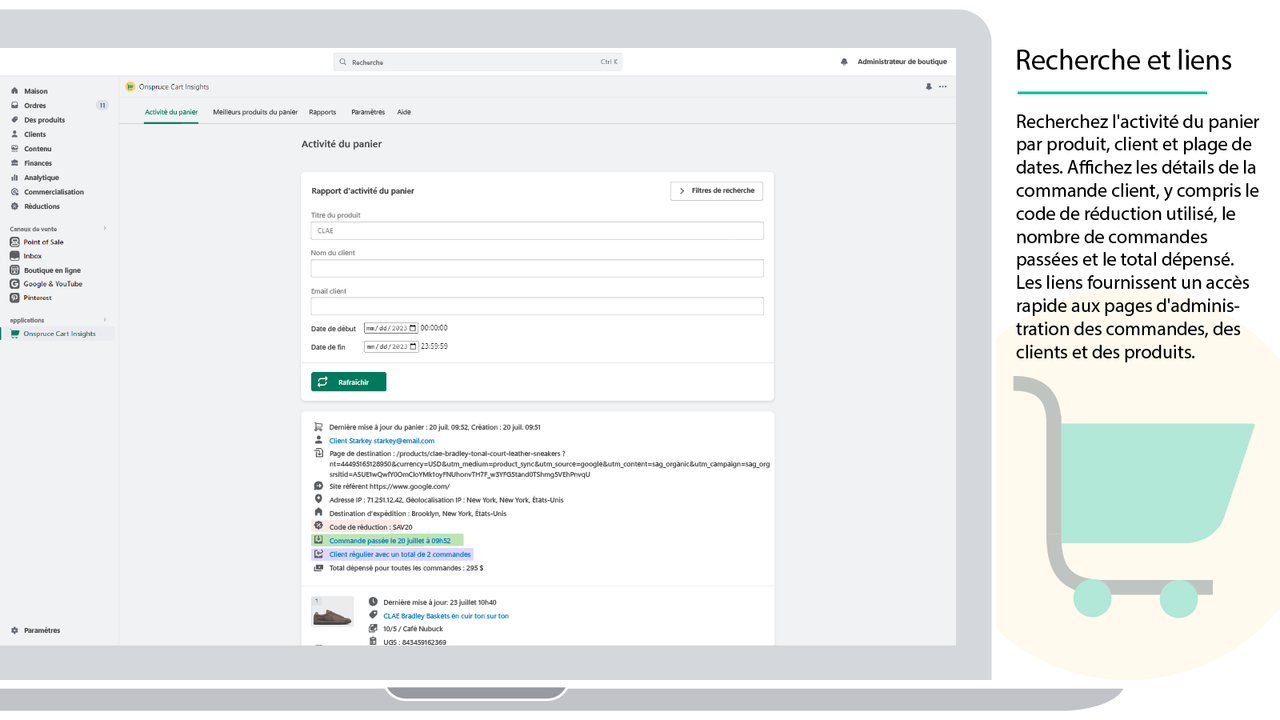Open the Paramètres tab
Image resolution: width=1280 pixels, height=720 pixels.
(x=368, y=112)
